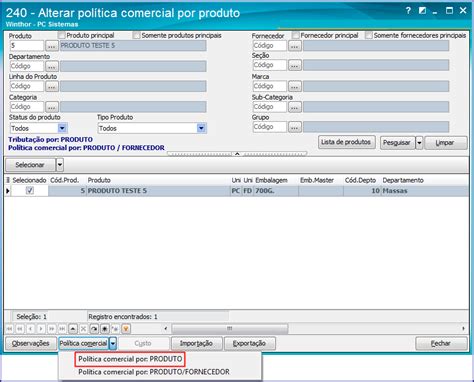Expand the Selecionar dropdown arrow
Viewport: 474px width, 382px height.
[60, 165]
